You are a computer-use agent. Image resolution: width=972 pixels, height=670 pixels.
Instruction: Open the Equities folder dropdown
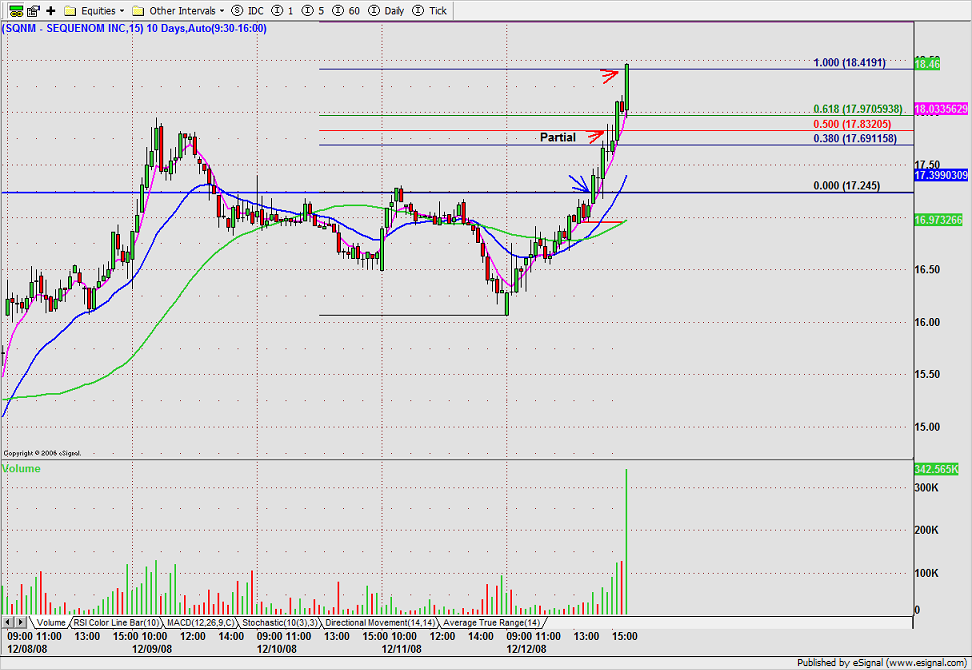(94, 11)
